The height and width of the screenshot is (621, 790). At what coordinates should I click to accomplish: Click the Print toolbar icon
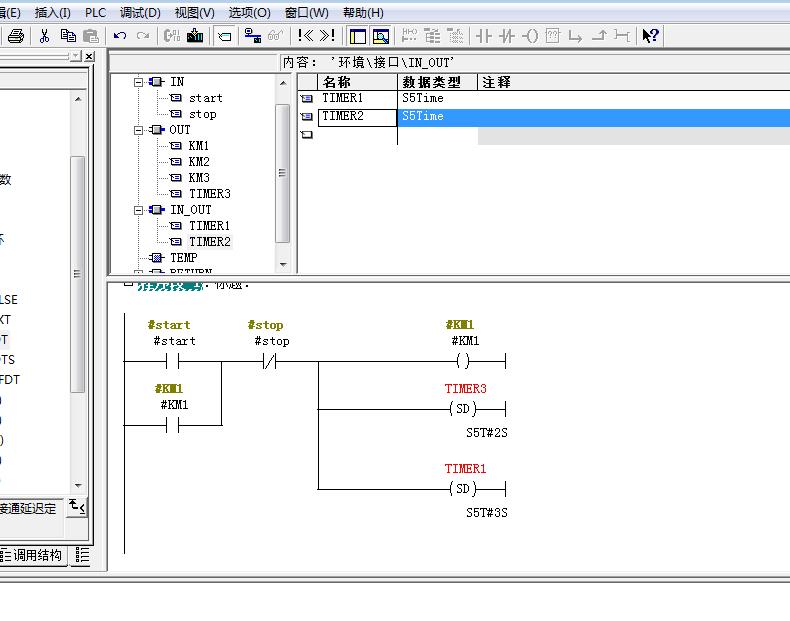[x=16, y=36]
